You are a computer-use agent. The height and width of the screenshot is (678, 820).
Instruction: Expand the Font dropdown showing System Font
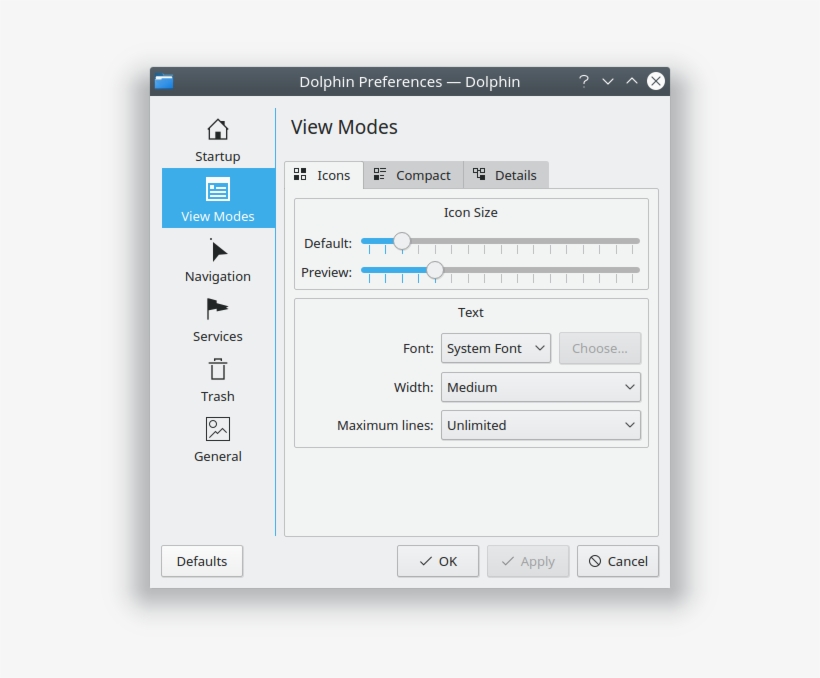[496, 348]
